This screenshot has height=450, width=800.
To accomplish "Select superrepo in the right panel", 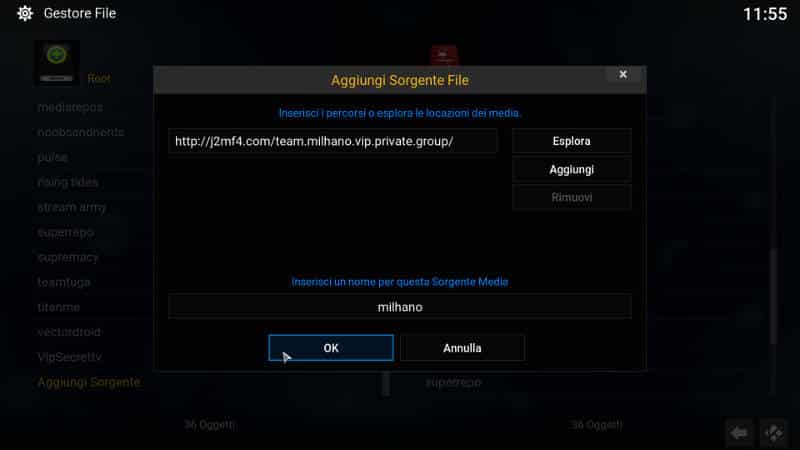I will [454, 382].
